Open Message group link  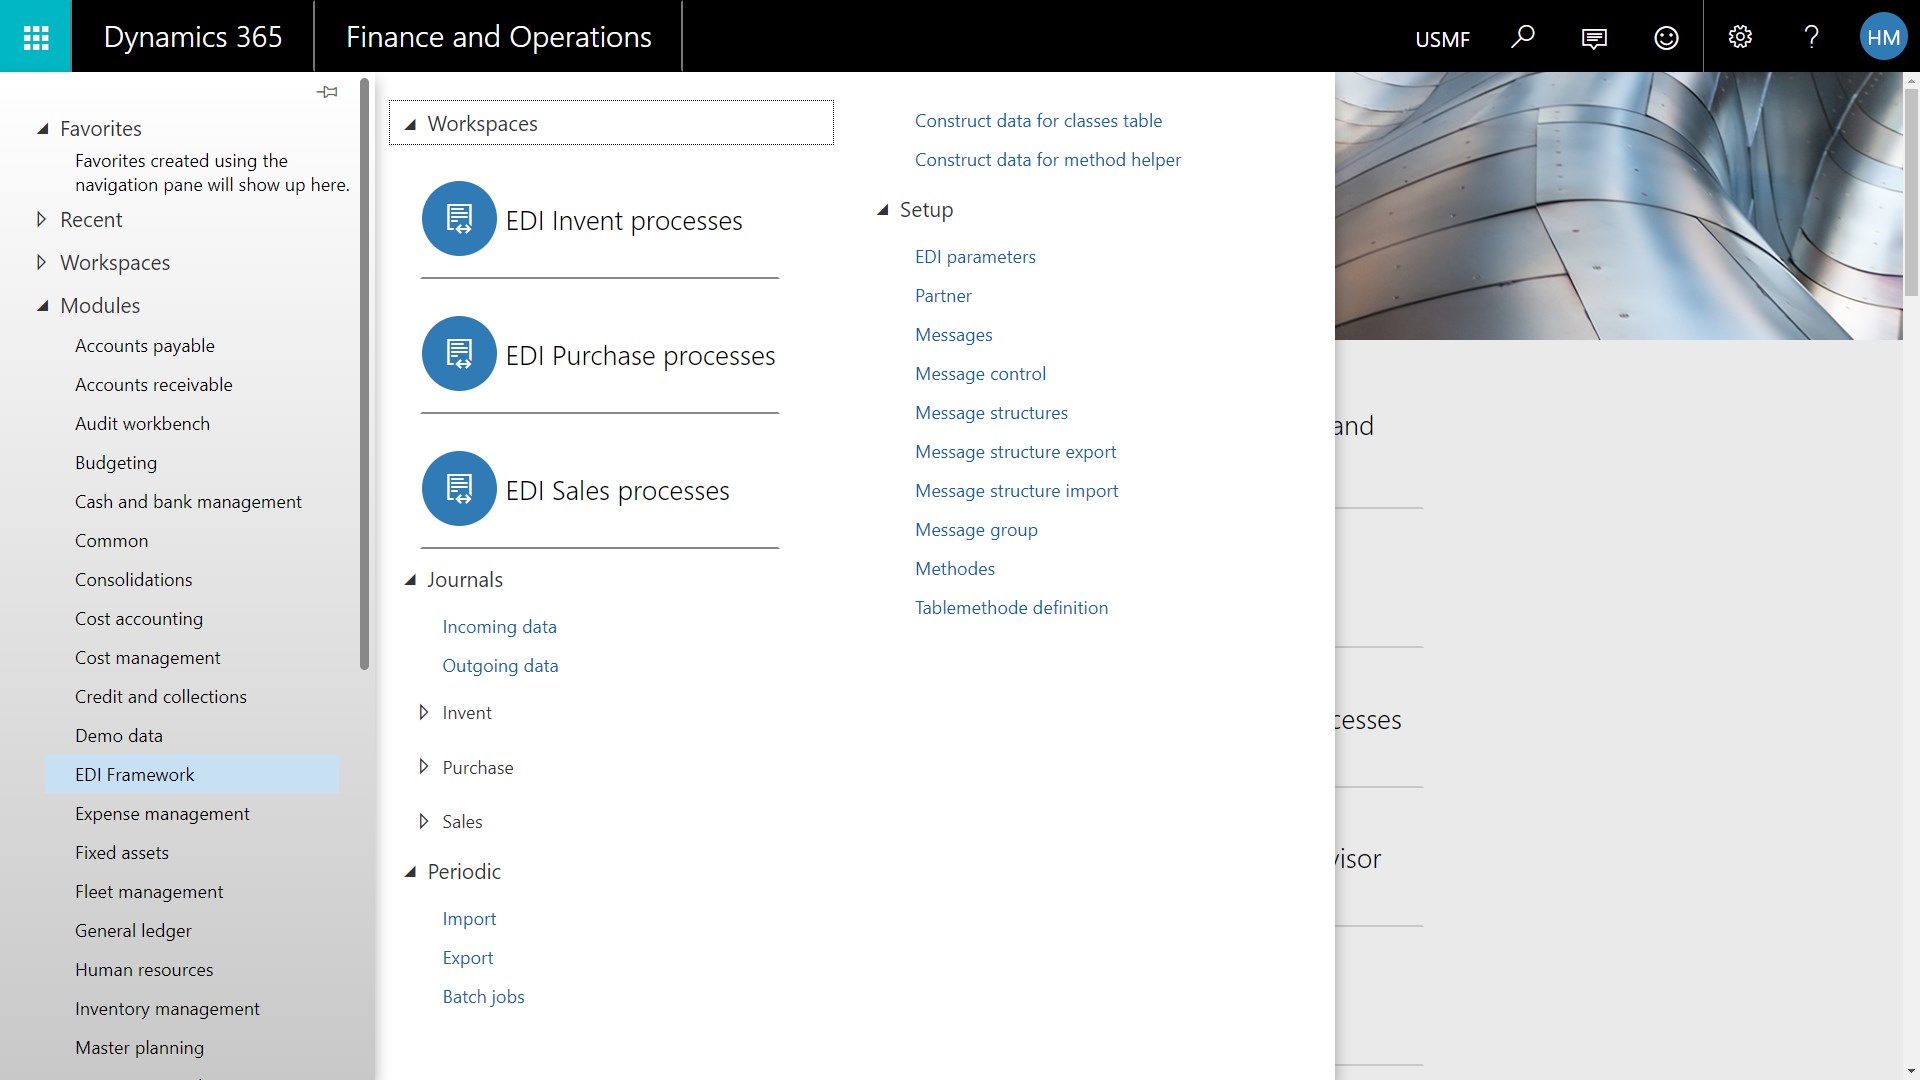(976, 530)
